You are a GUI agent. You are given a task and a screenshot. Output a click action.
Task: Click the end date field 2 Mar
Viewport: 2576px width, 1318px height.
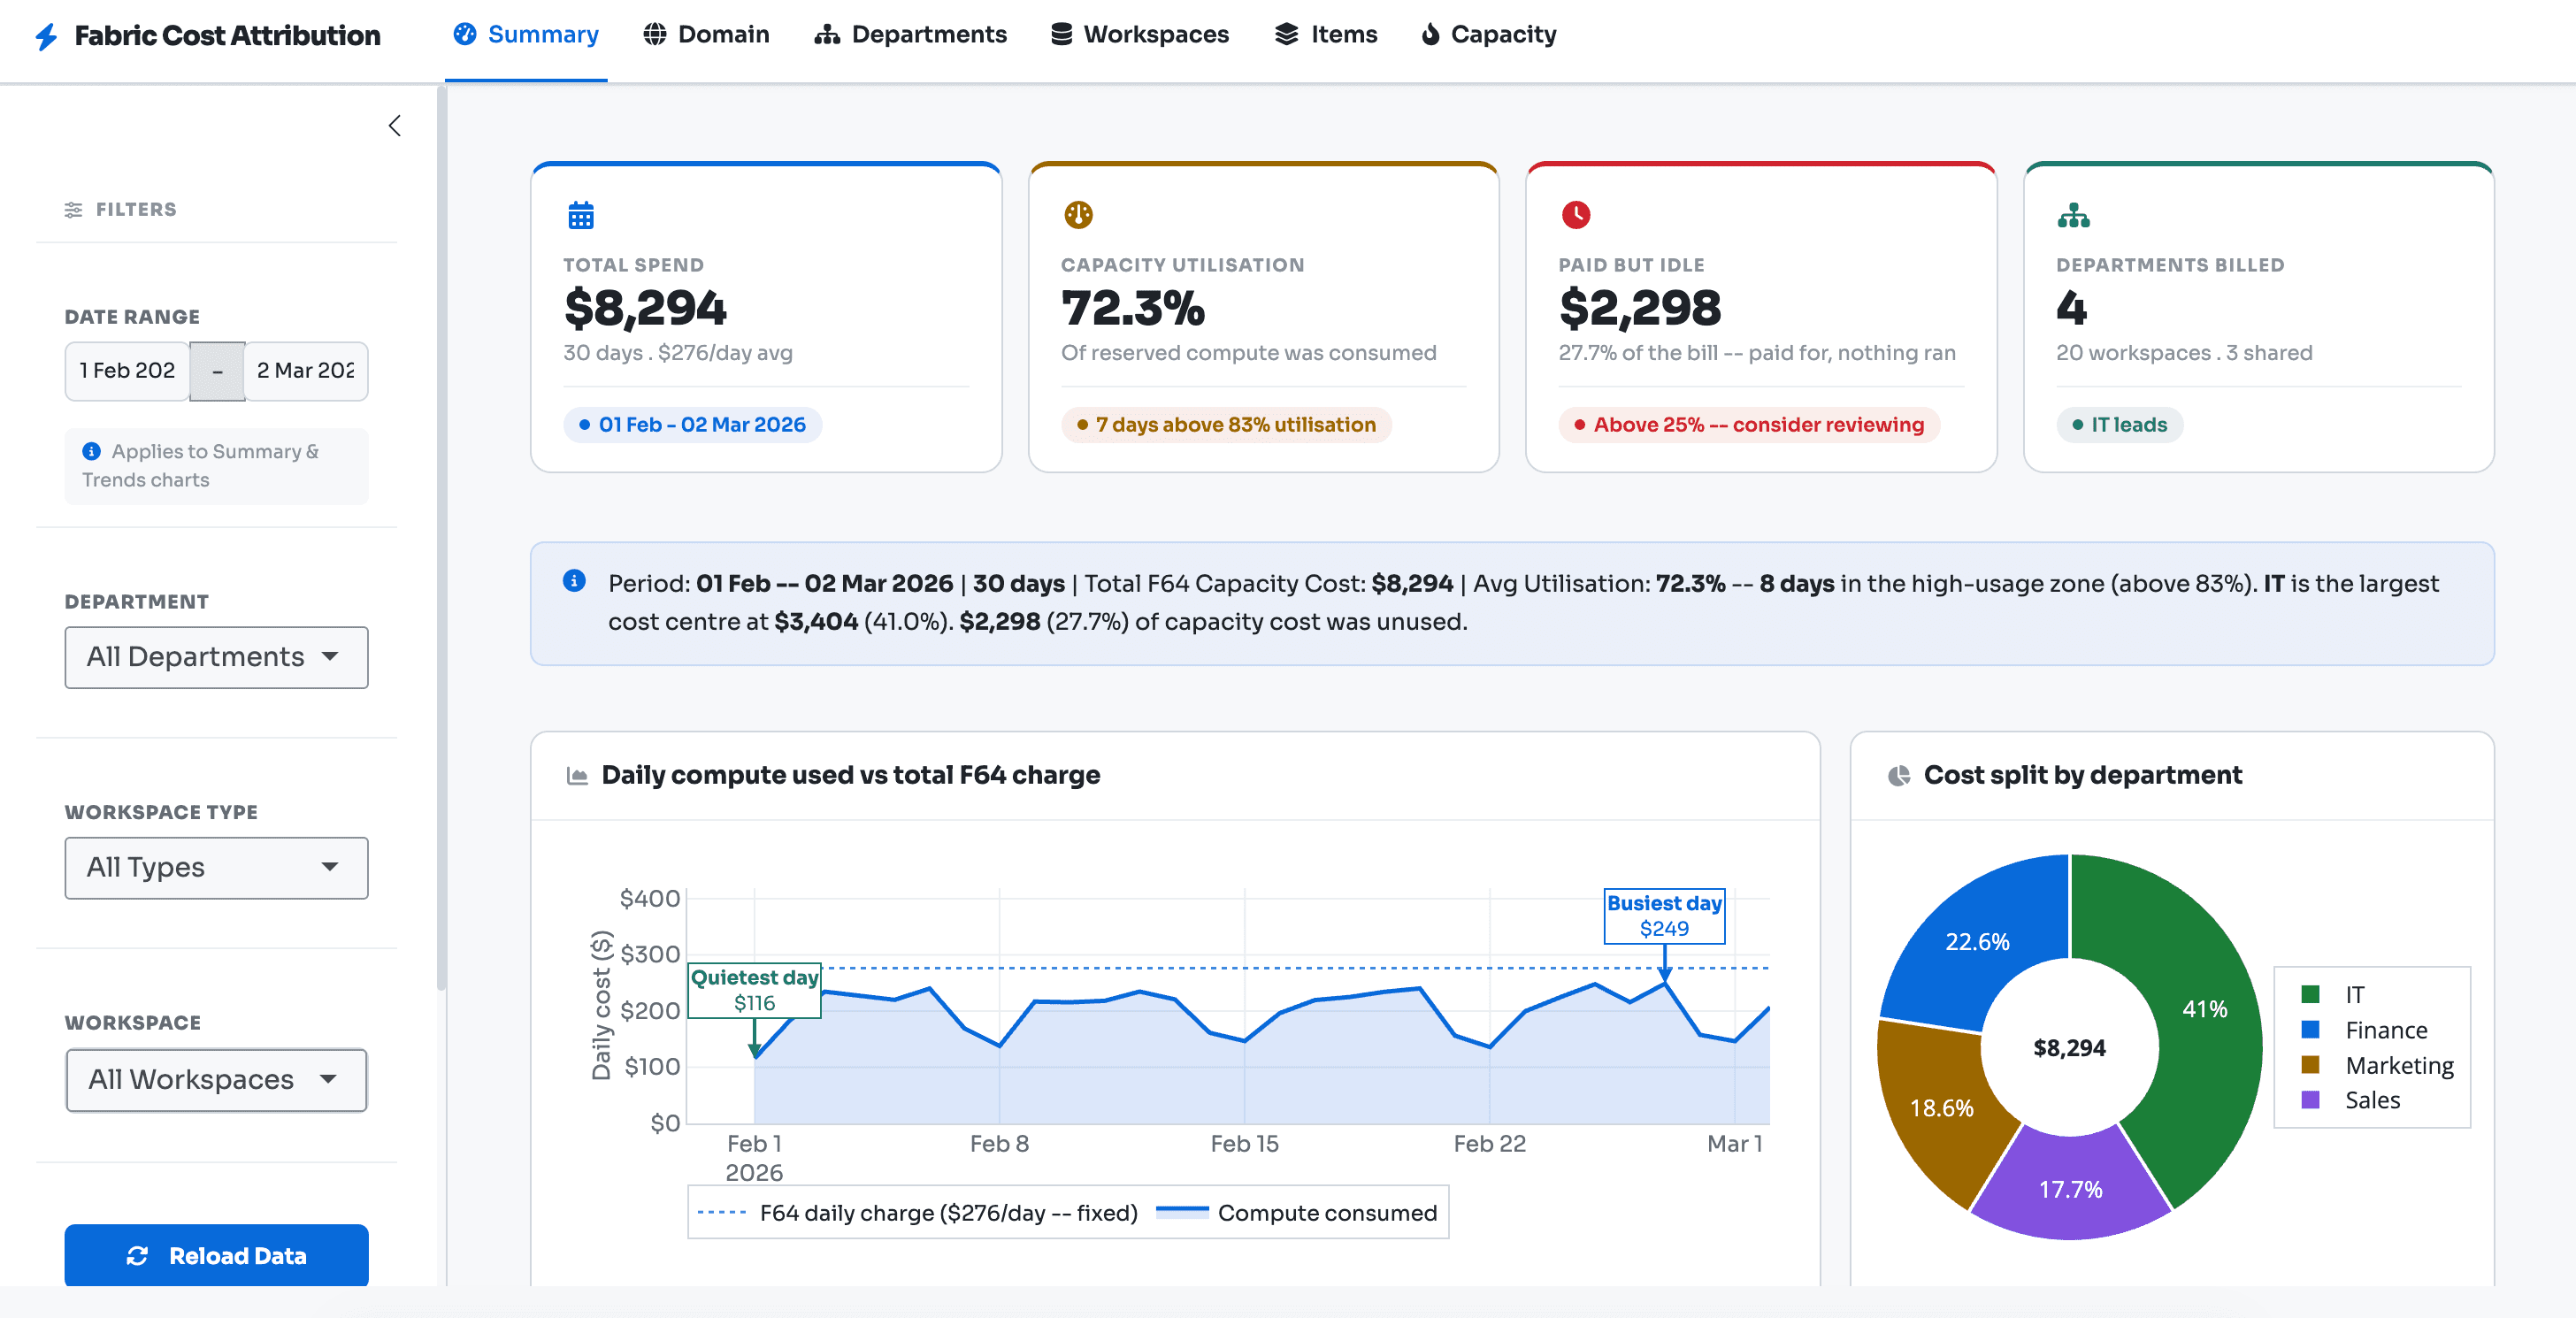307,371
